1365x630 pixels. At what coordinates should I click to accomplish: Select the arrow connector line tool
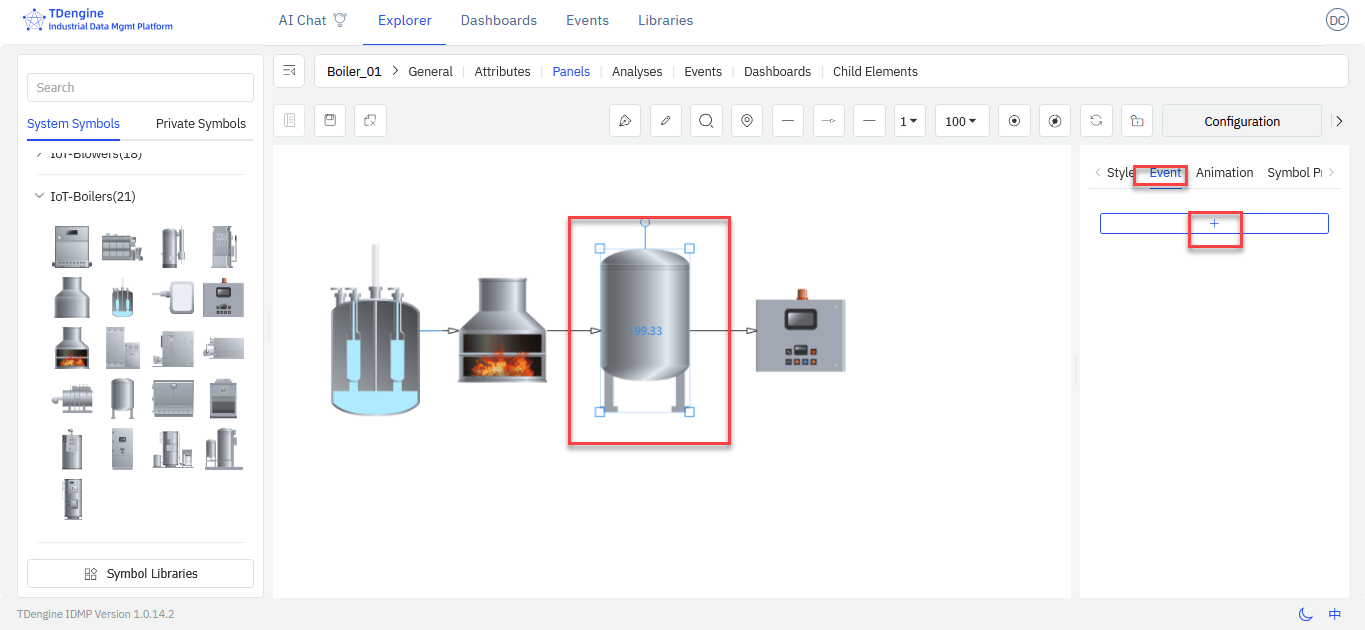[x=828, y=121]
